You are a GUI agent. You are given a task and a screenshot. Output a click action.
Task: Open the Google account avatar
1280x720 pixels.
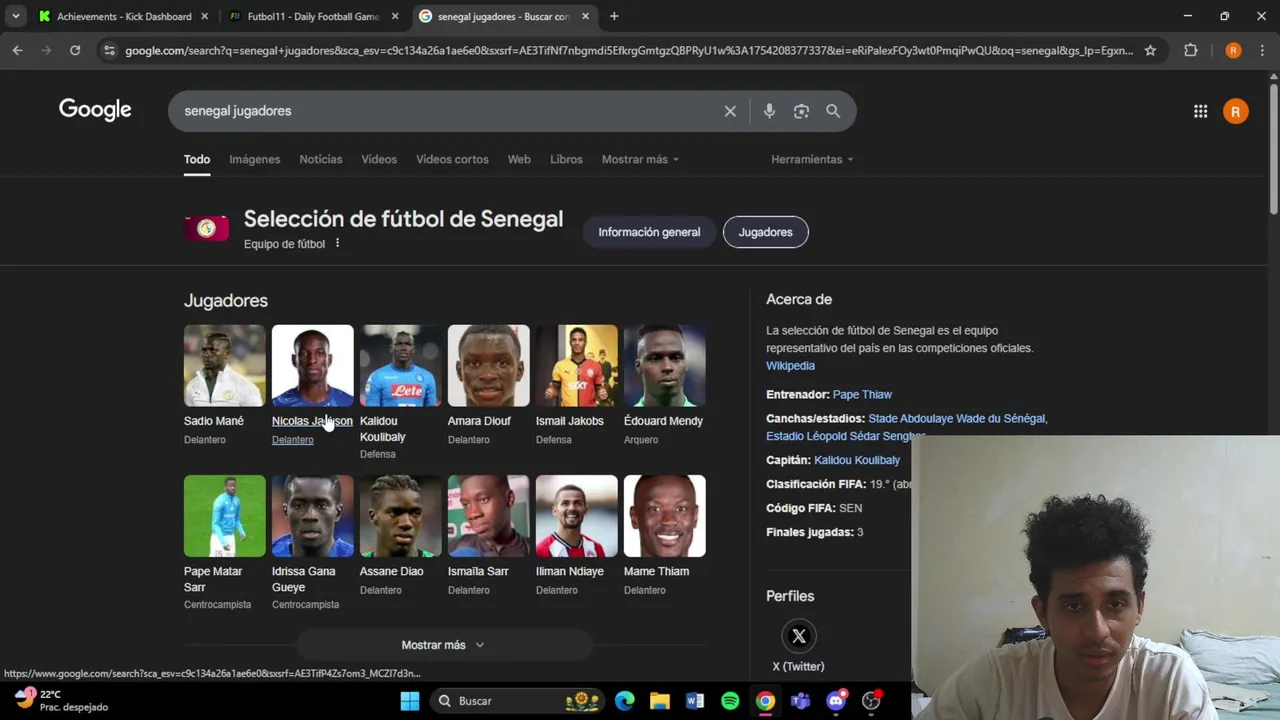click(1235, 112)
